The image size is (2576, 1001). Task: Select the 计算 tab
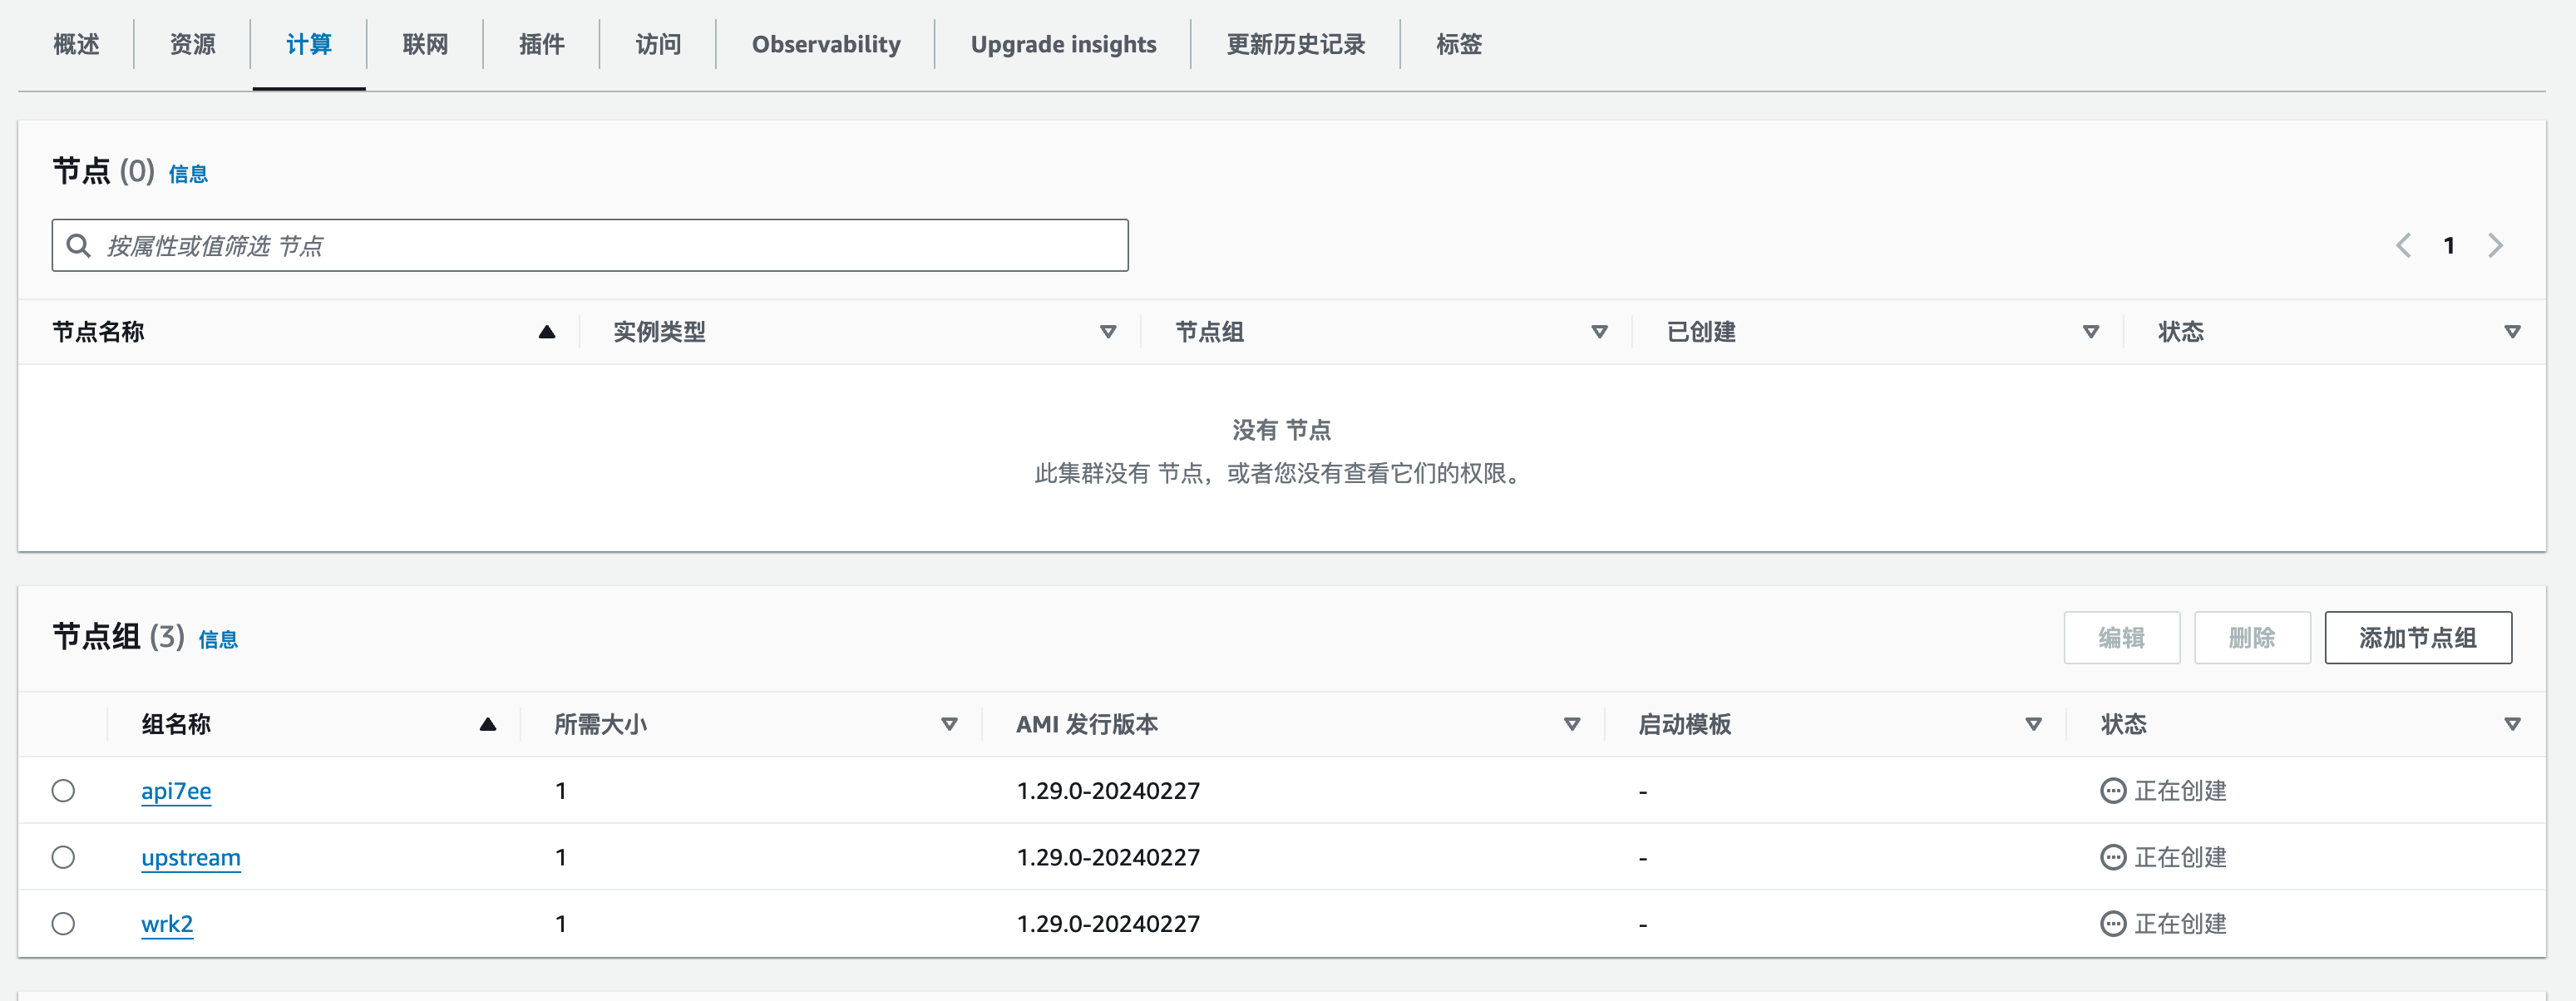coord(309,45)
